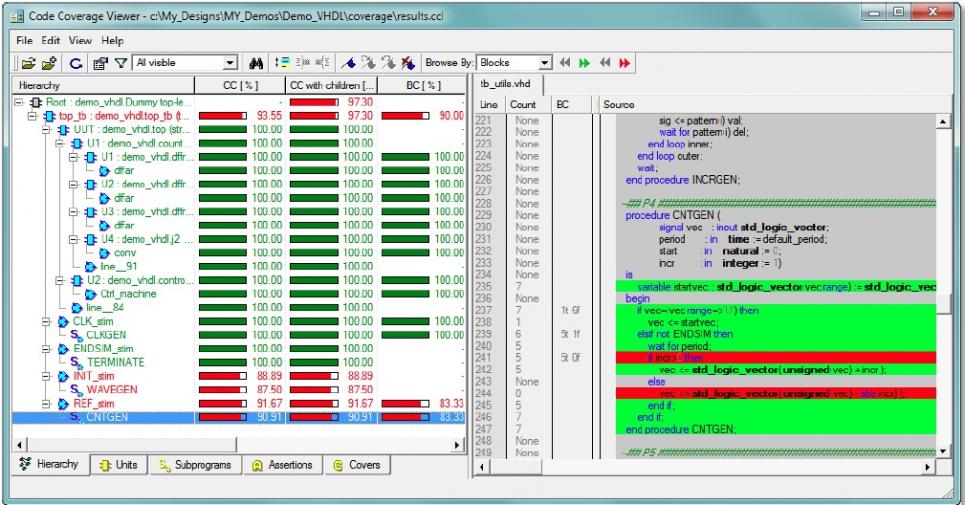Open the Edit menu
Viewport: 965px width, 505px height.
coord(50,41)
